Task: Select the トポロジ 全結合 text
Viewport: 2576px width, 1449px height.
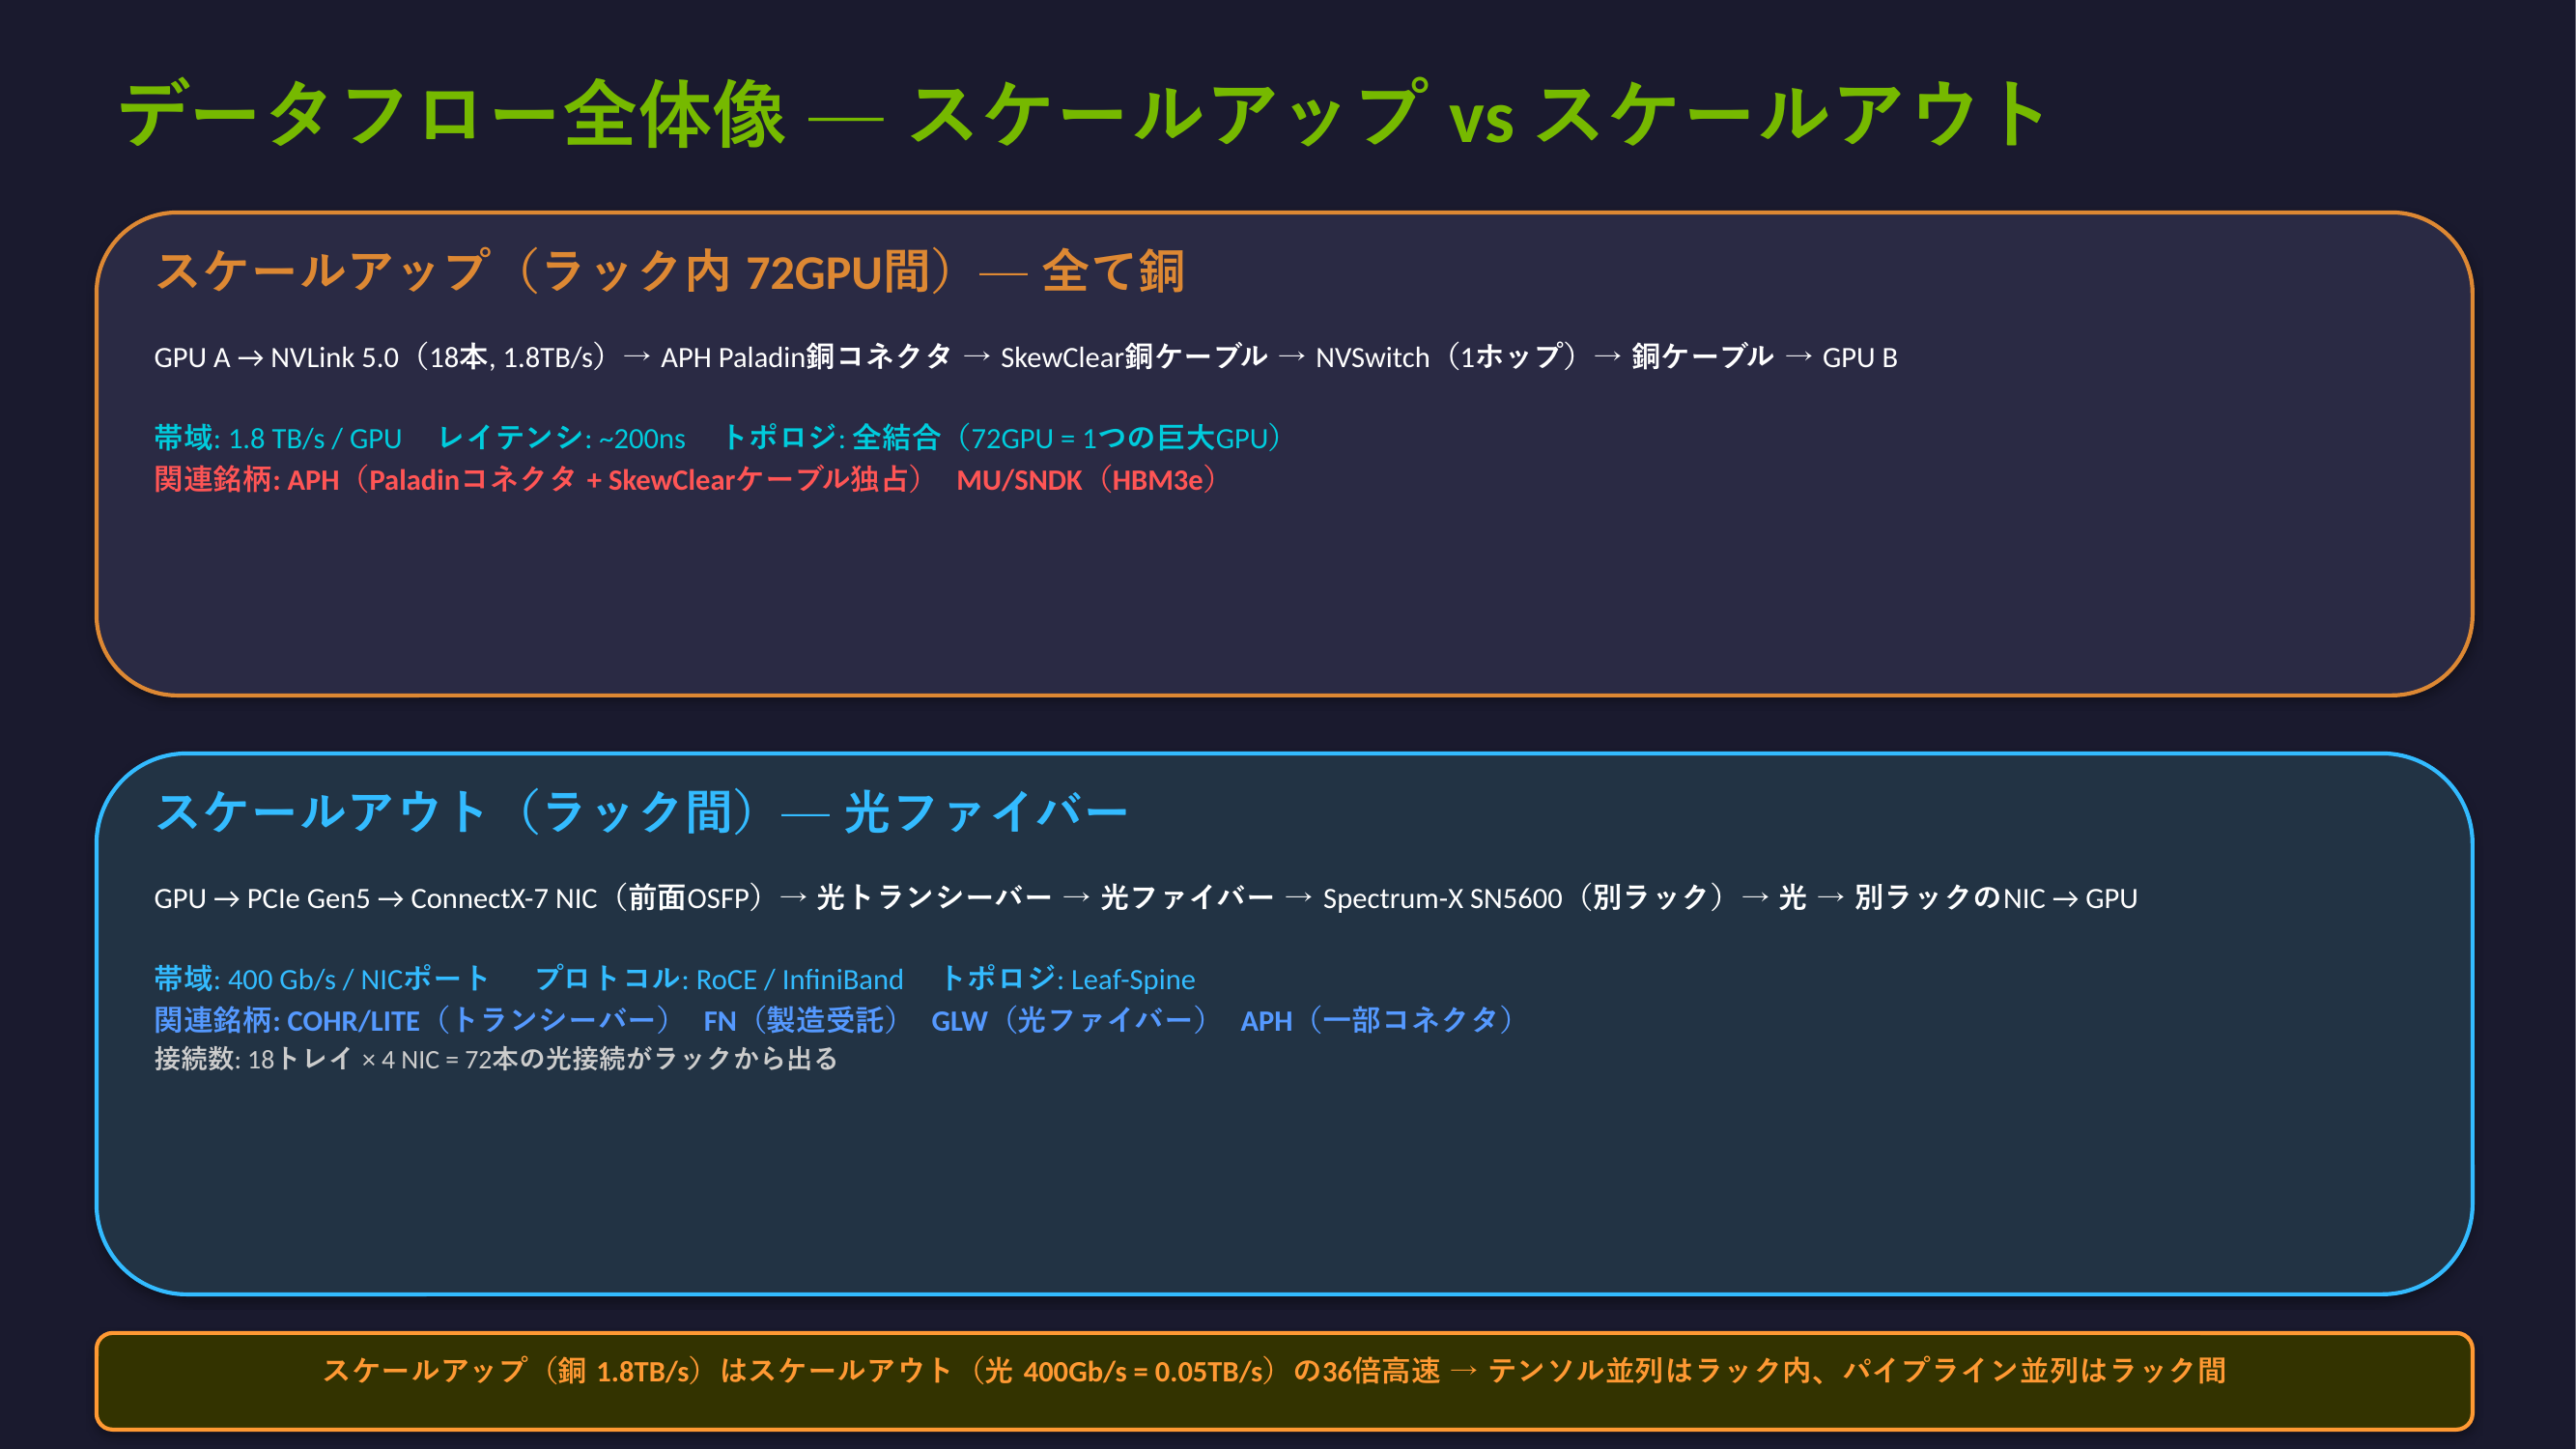Action: click(1002, 438)
